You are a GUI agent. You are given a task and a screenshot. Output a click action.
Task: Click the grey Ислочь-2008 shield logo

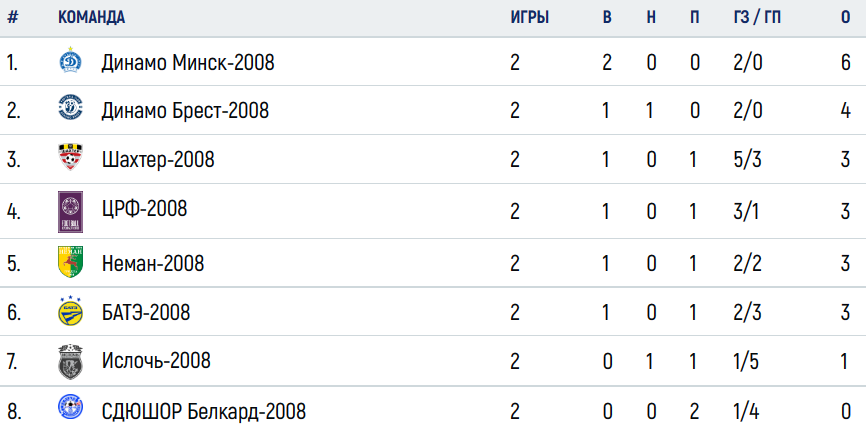click(x=70, y=362)
